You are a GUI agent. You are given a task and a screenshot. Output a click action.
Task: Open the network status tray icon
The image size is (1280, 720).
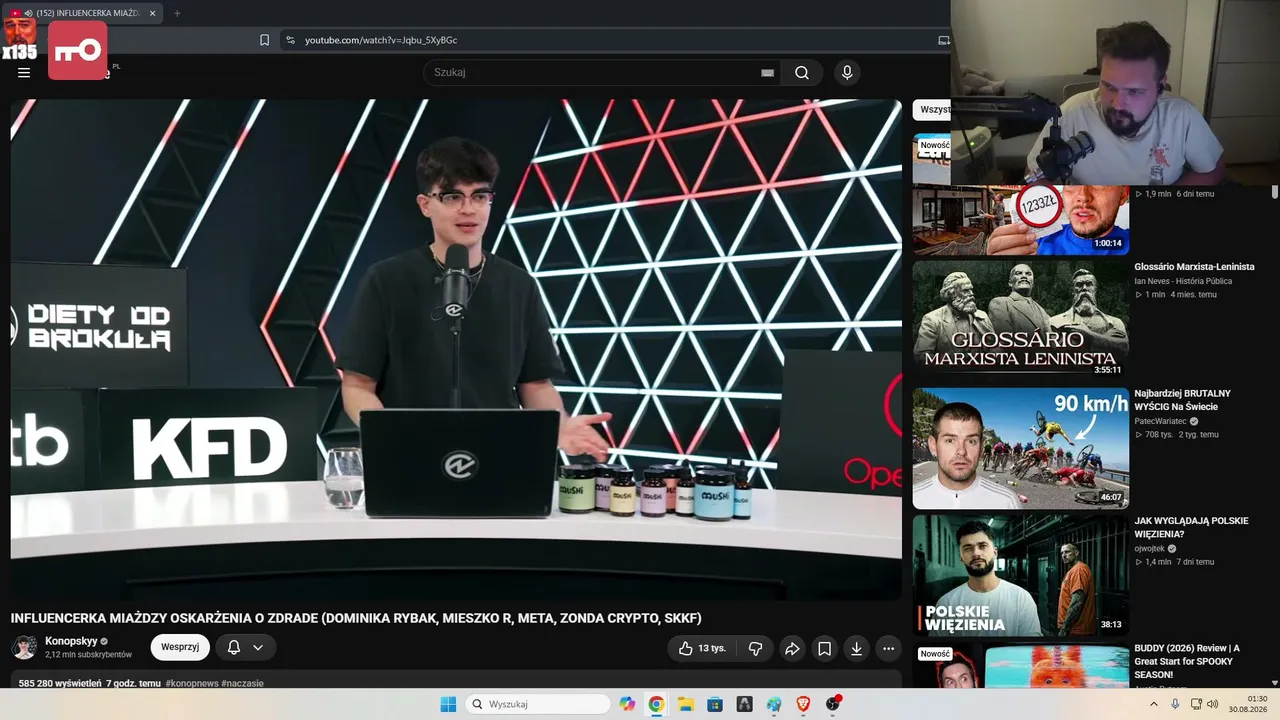1196,704
